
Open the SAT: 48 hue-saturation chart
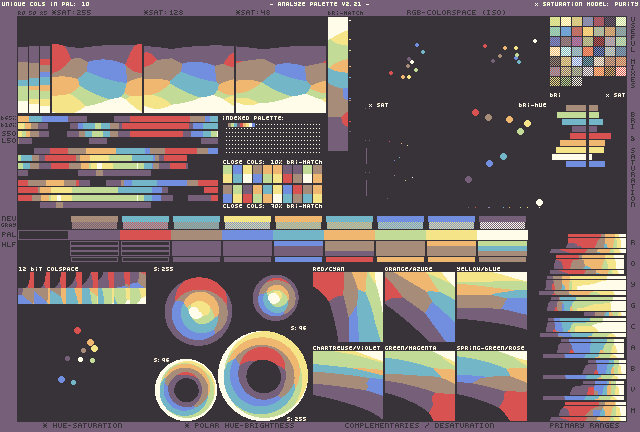(x=281, y=78)
